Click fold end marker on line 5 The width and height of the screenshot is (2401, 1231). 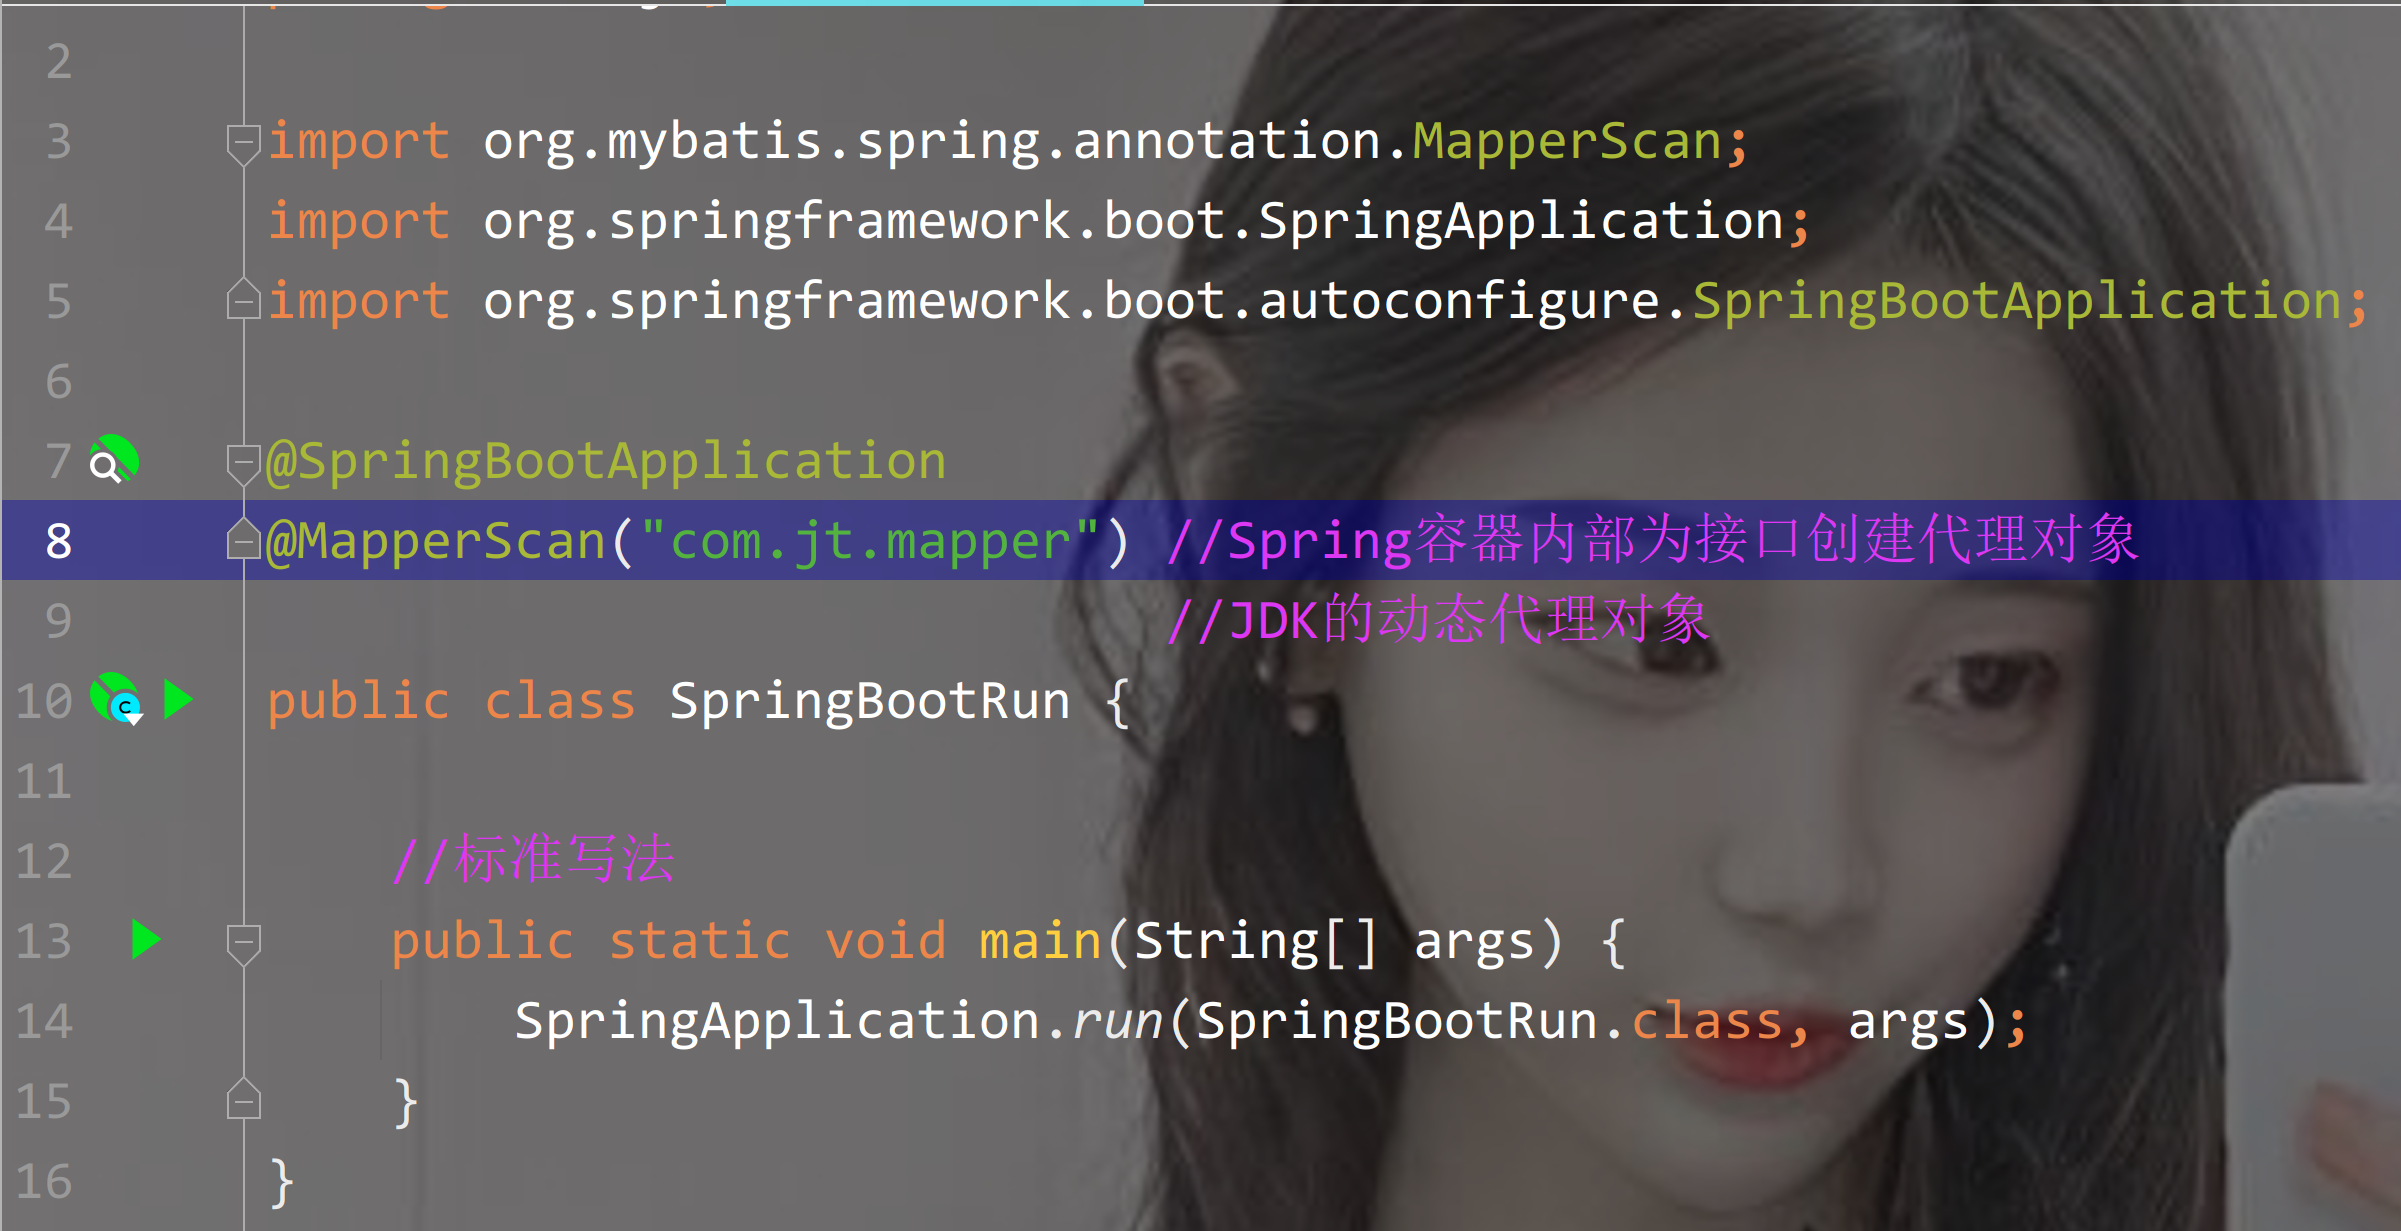(x=243, y=299)
